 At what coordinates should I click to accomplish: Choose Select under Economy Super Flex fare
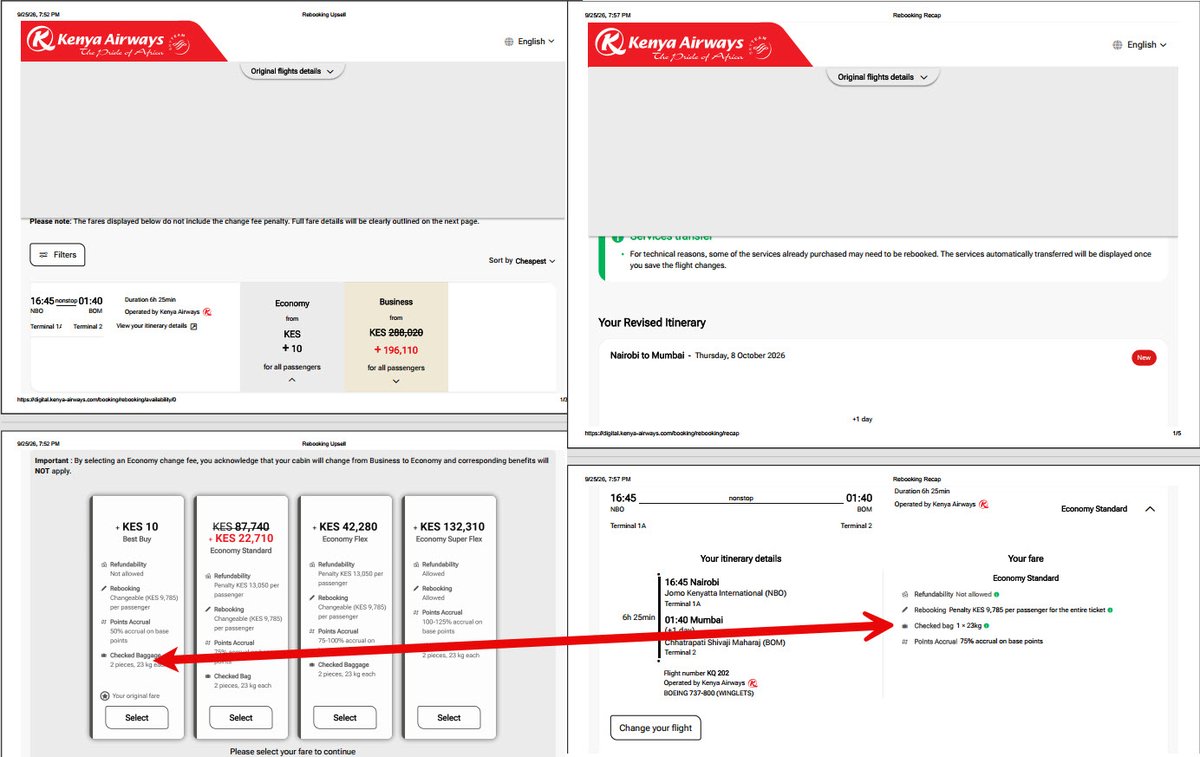click(x=449, y=718)
